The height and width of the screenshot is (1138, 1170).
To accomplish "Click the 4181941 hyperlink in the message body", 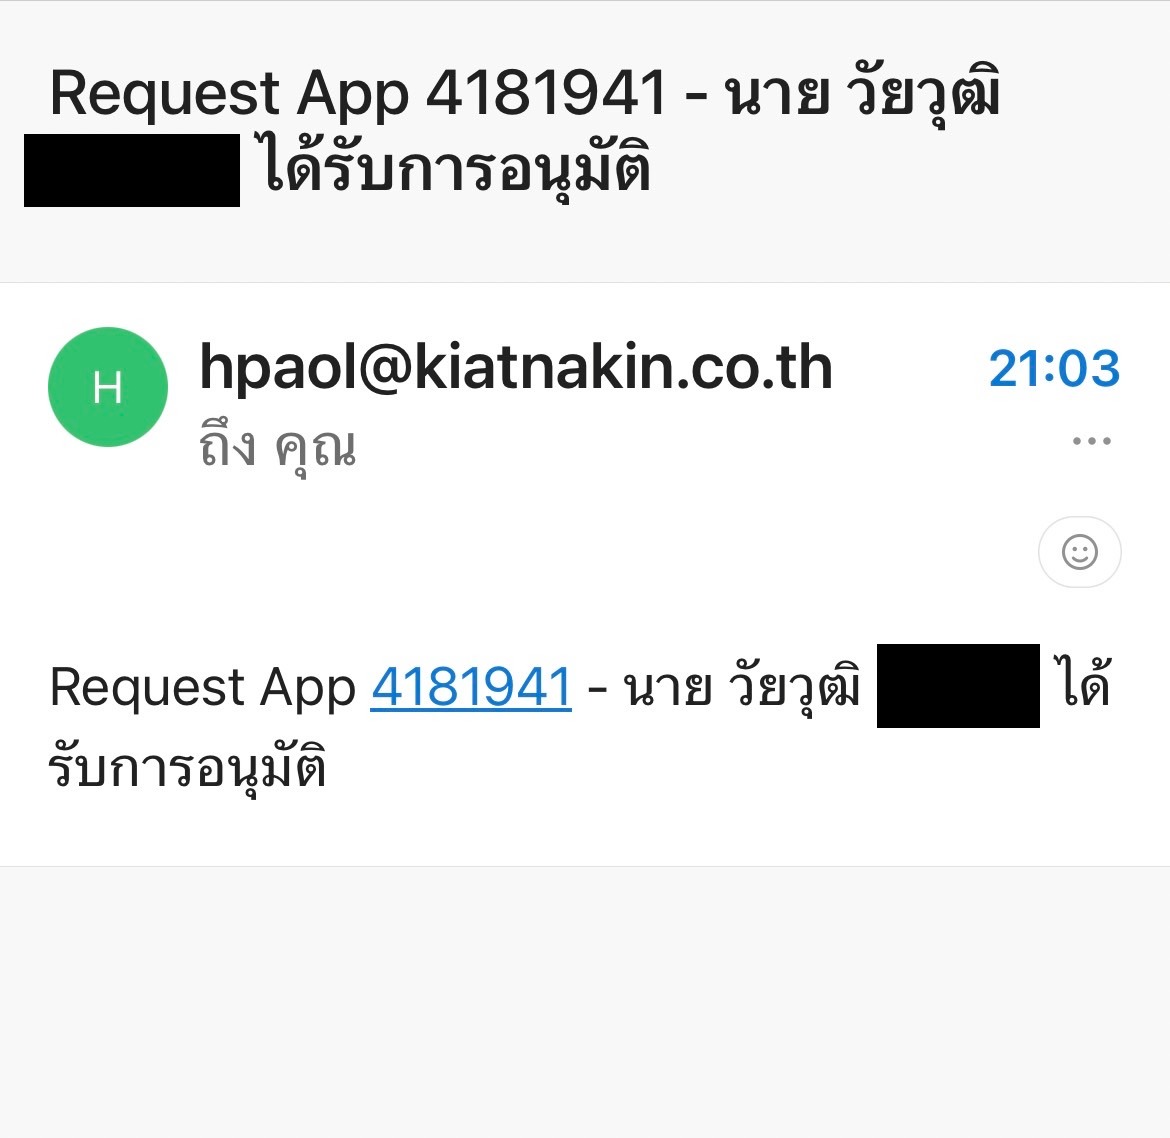I will [471, 687].
